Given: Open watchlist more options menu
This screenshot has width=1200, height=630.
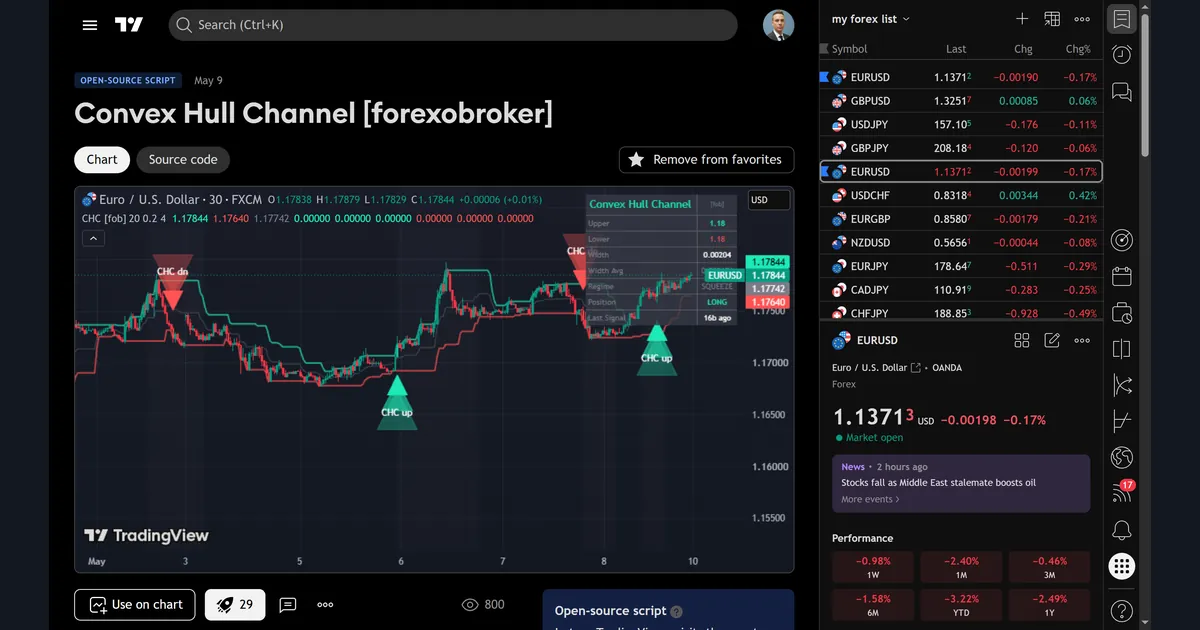Looking at the screenshot, I should [x=1082, y=19].
